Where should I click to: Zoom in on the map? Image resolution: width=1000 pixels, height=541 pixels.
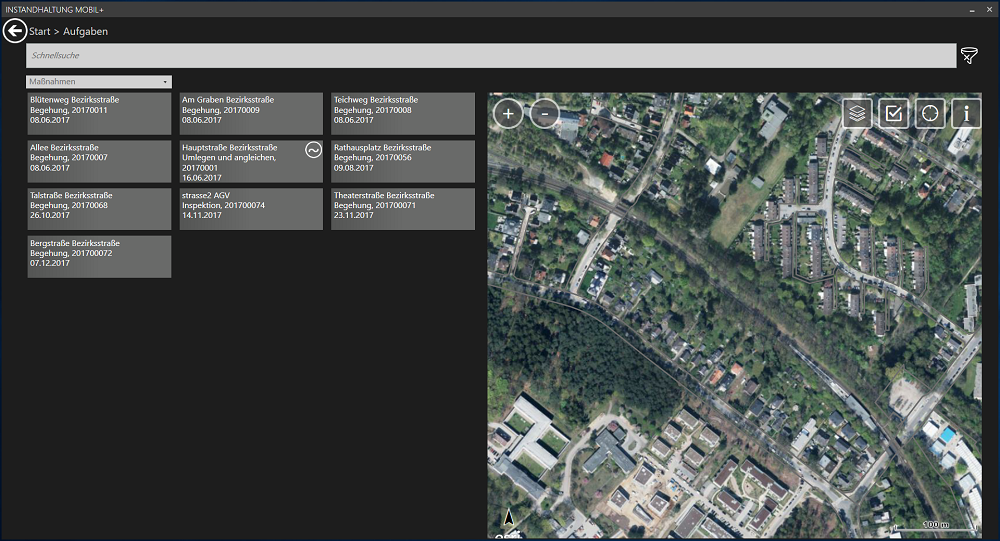pyautogui.click(x=508, y=114)
